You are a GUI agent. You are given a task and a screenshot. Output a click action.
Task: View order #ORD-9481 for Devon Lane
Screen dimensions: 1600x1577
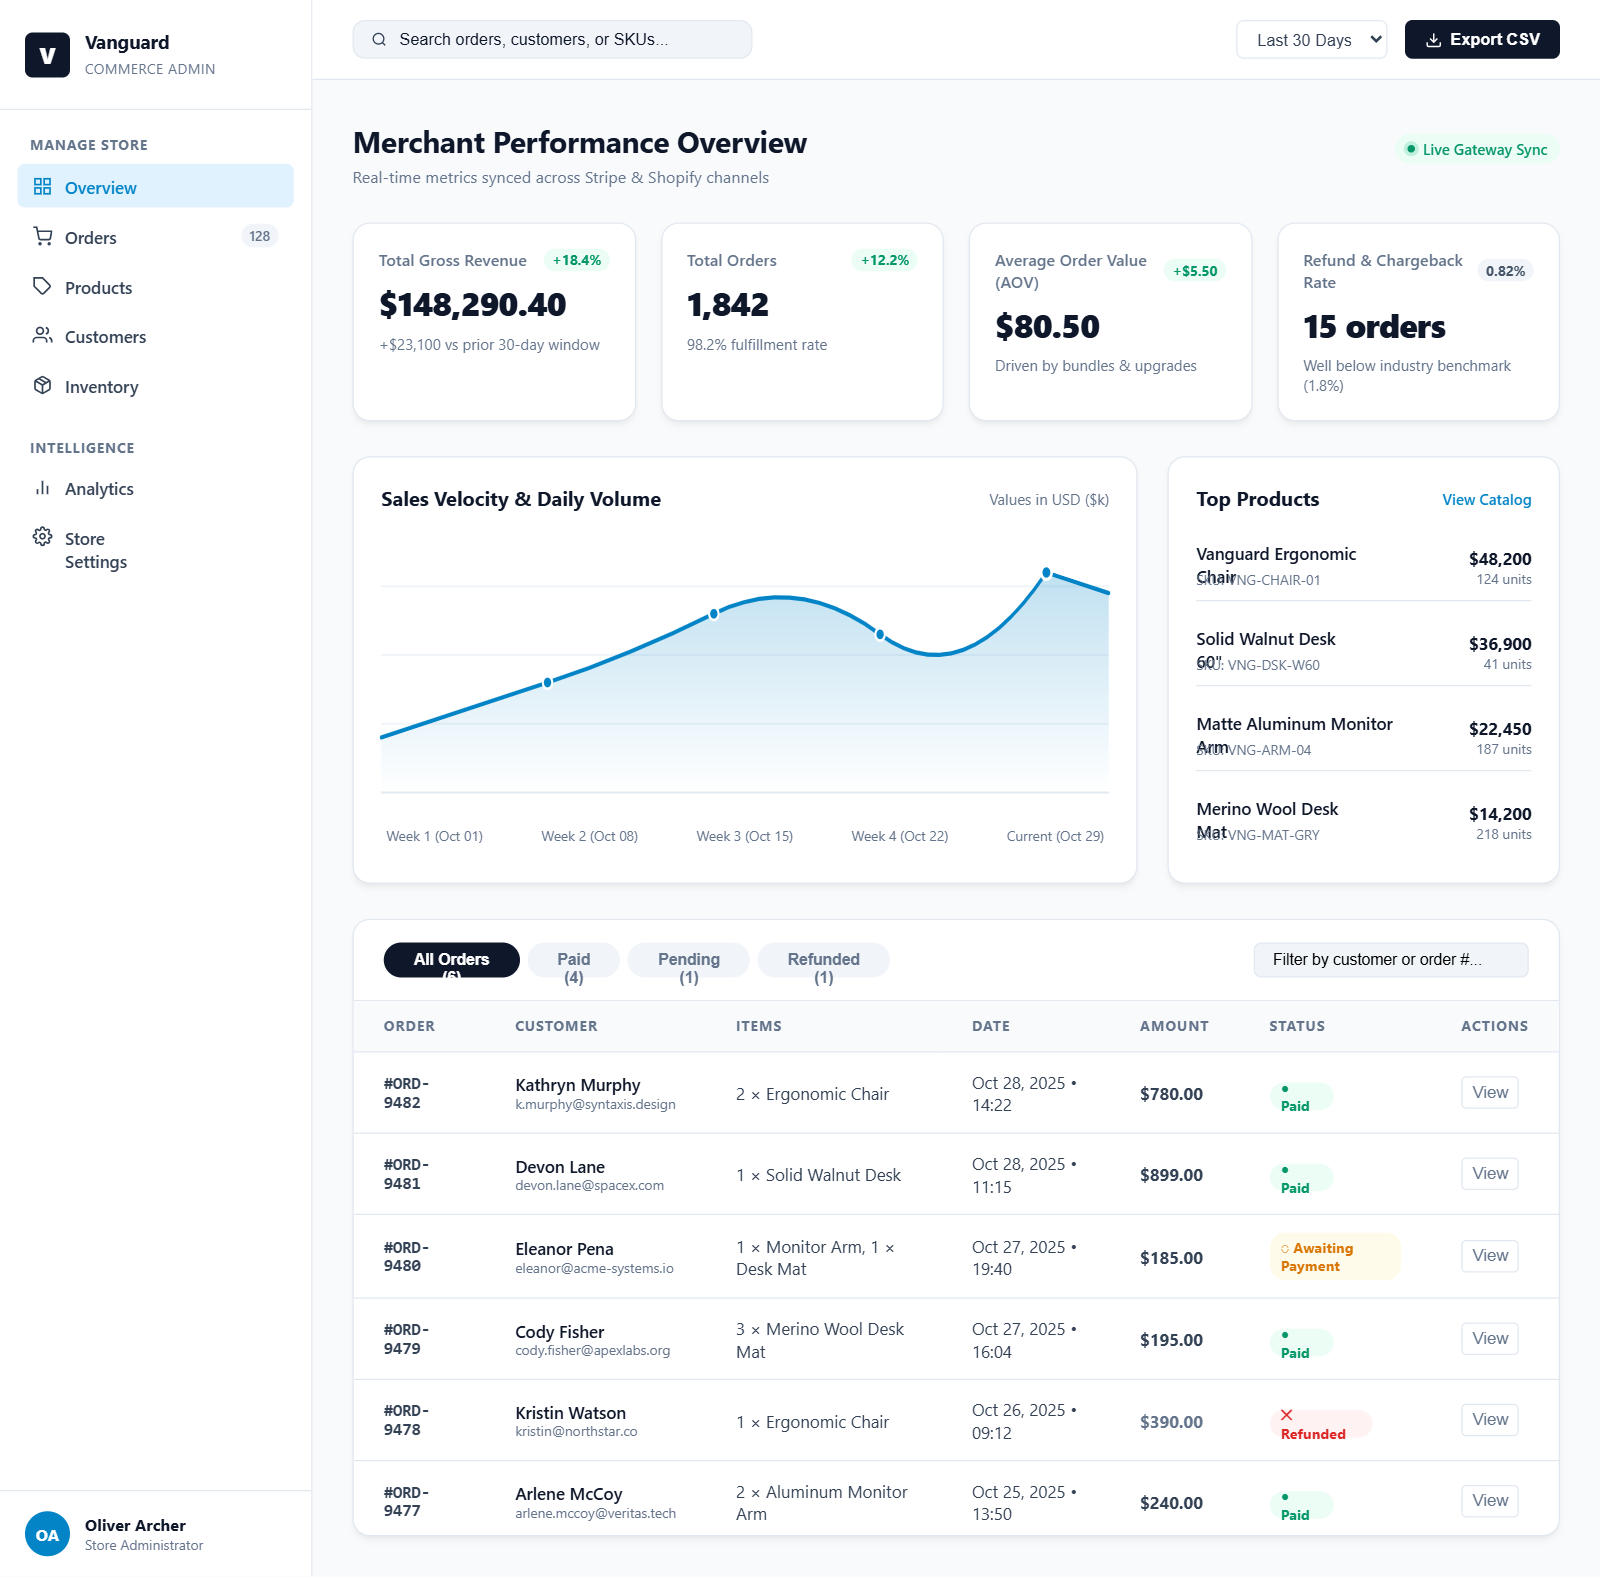click(1490, 1174)
